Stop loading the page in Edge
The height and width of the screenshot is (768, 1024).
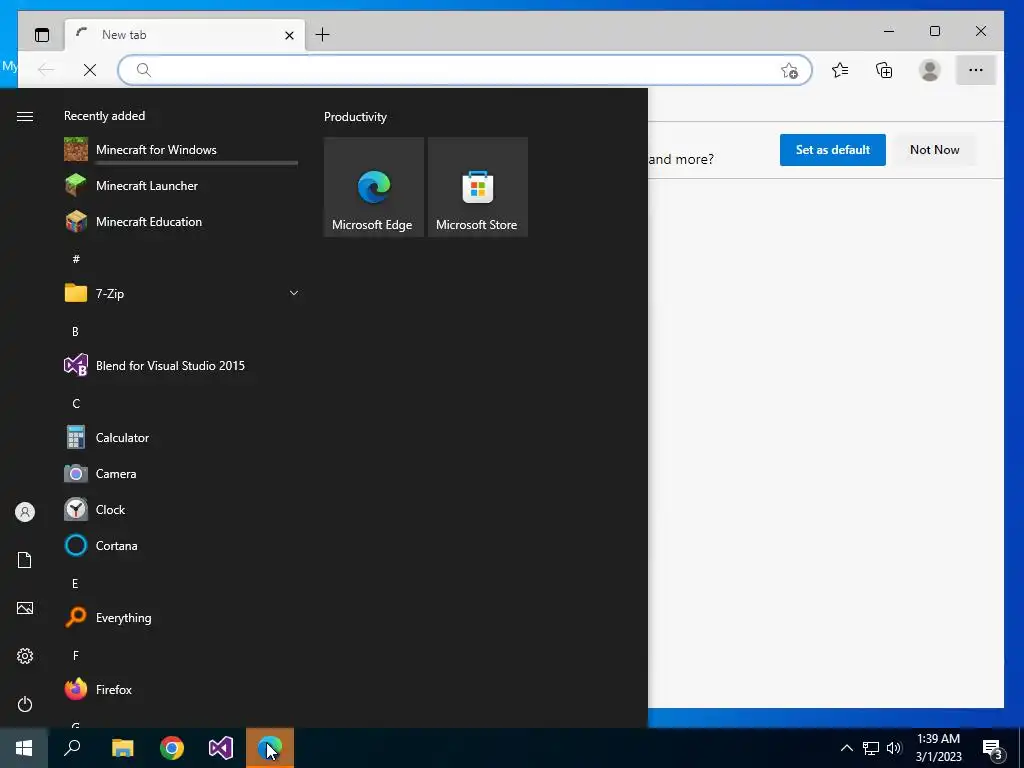[x=90, y=70]
